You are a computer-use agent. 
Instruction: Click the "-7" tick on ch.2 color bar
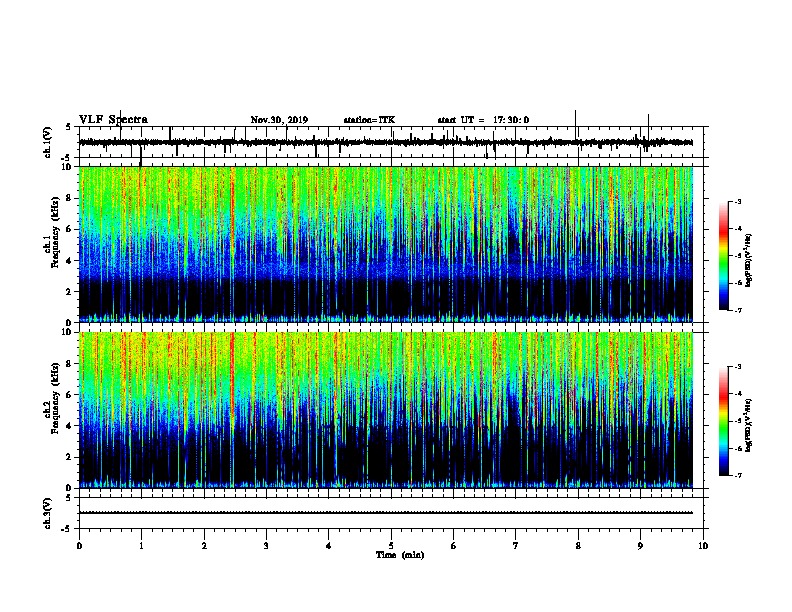pos(737,475)
